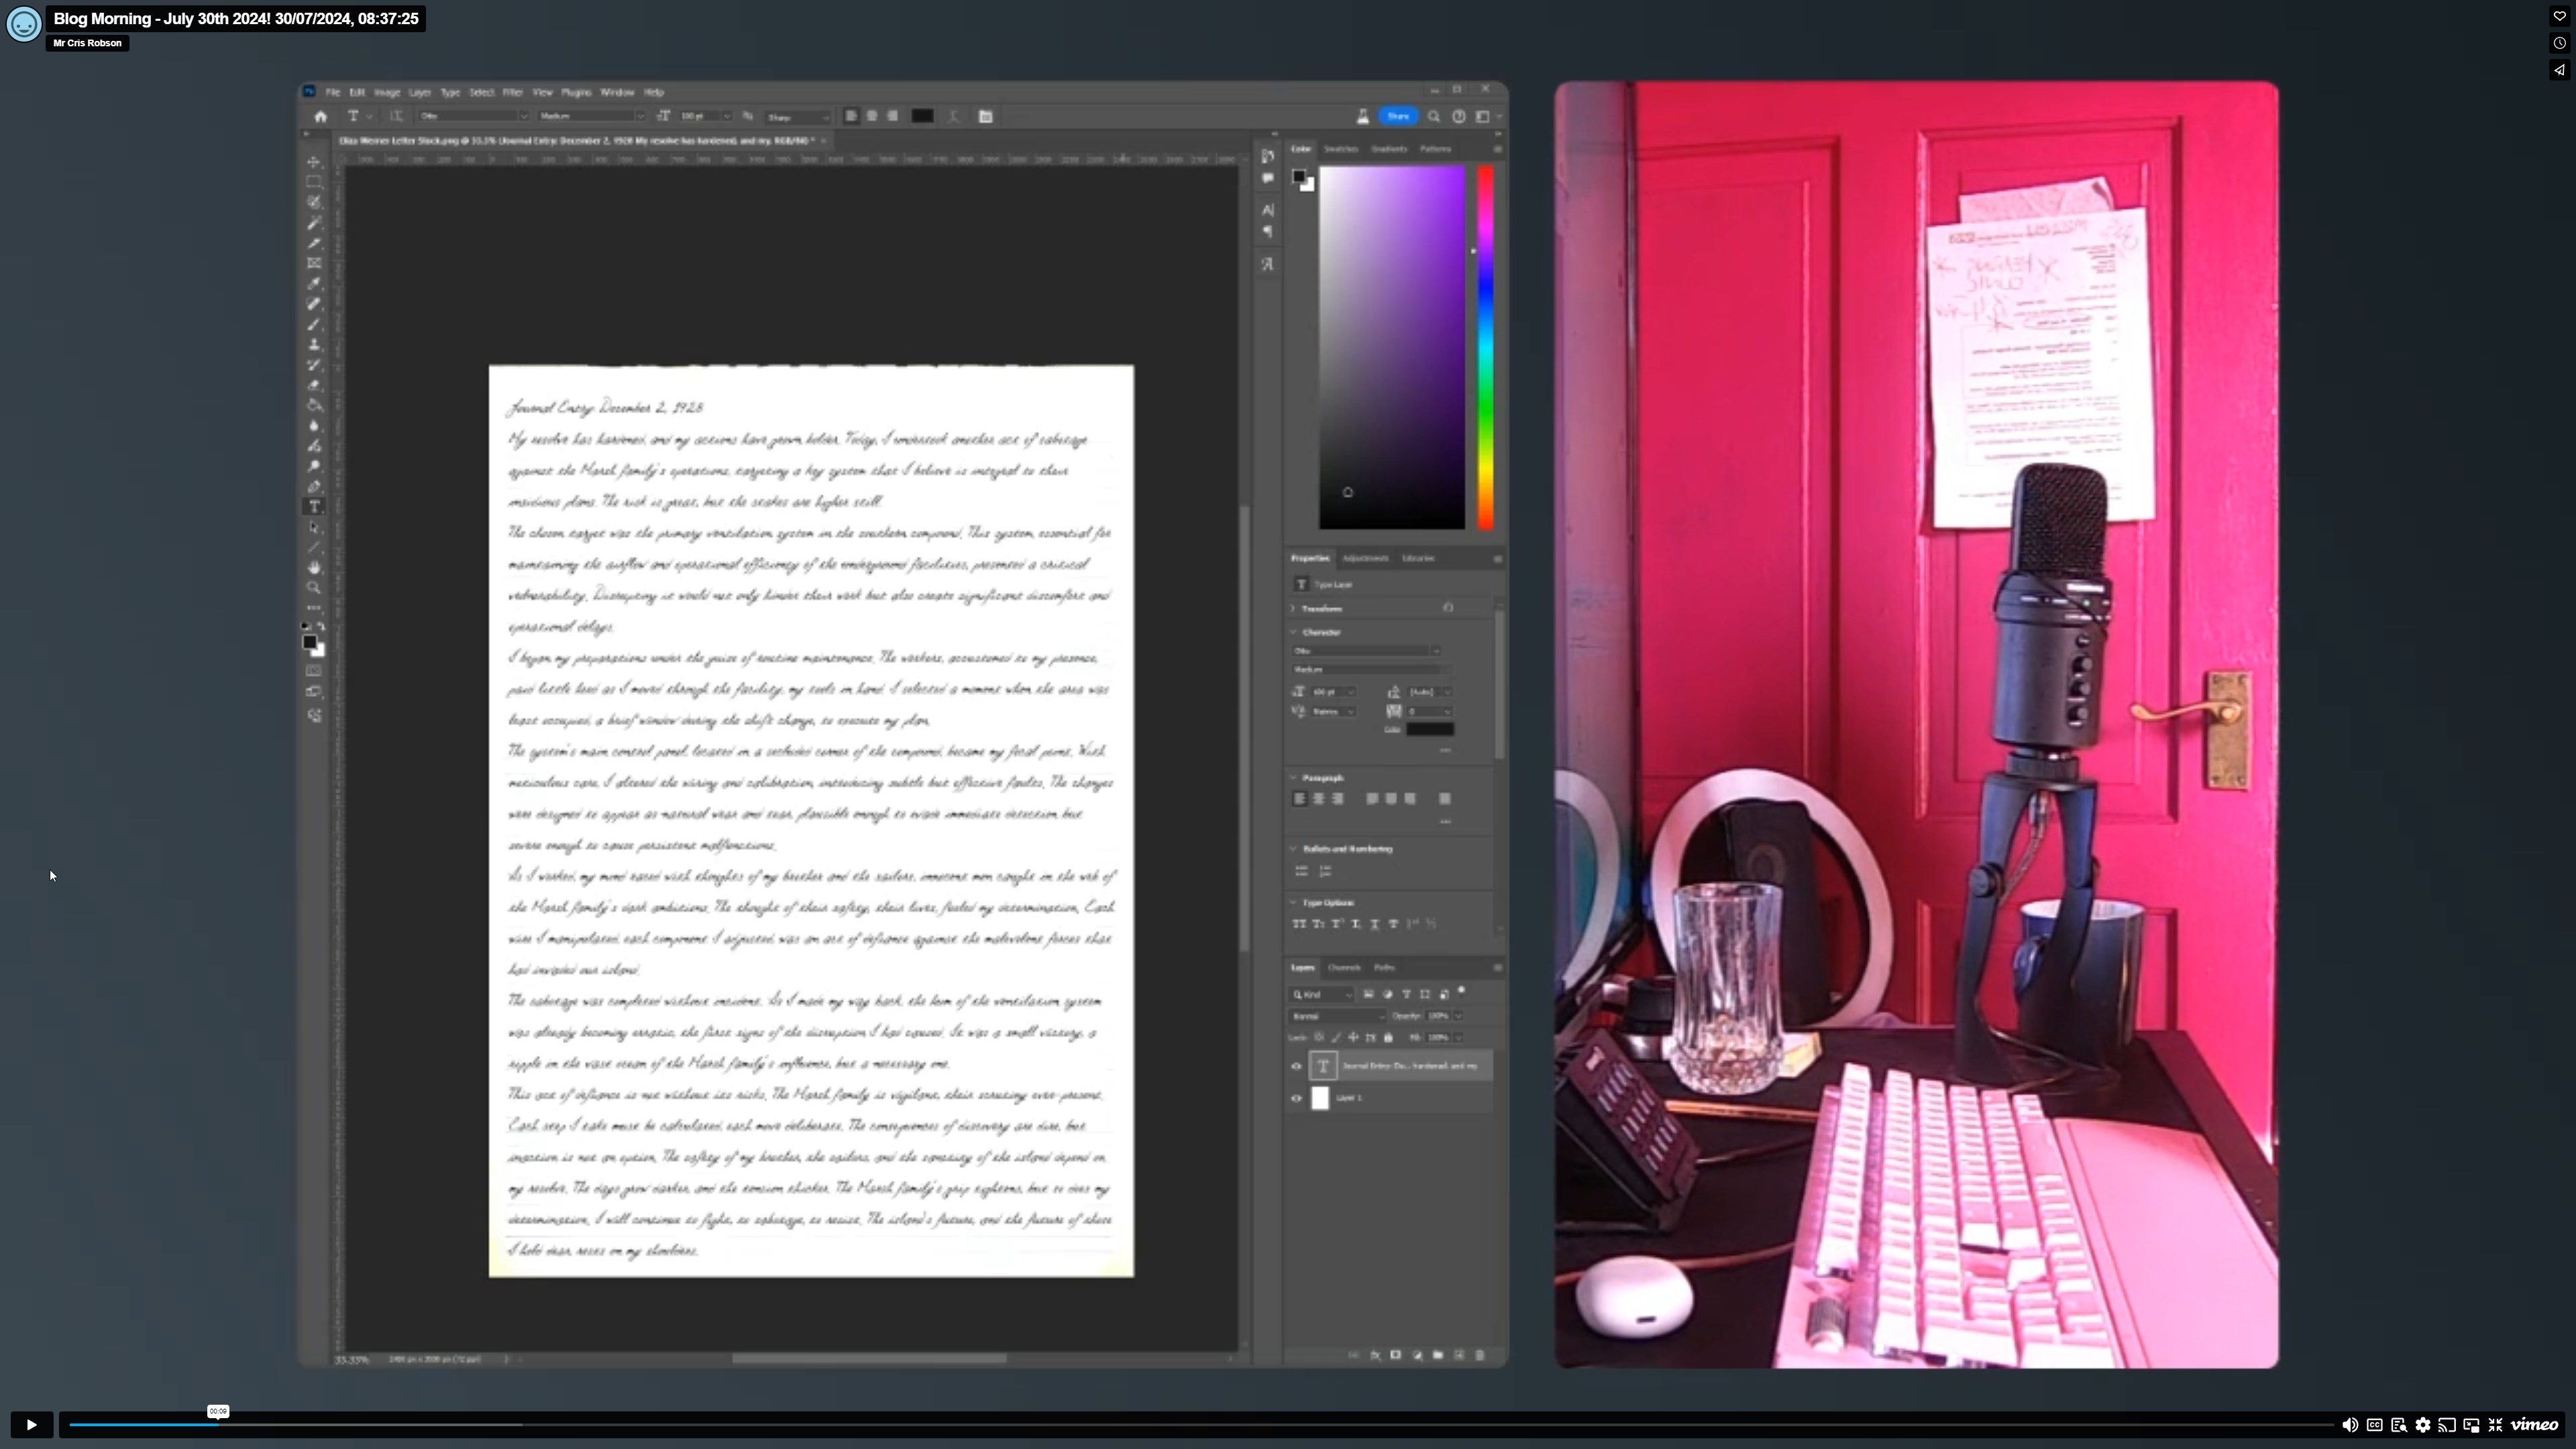Viewport: 2576px width, 1449px height.
Task: Switch to the Adjustments tab
Action: (x=1365, y=558)
